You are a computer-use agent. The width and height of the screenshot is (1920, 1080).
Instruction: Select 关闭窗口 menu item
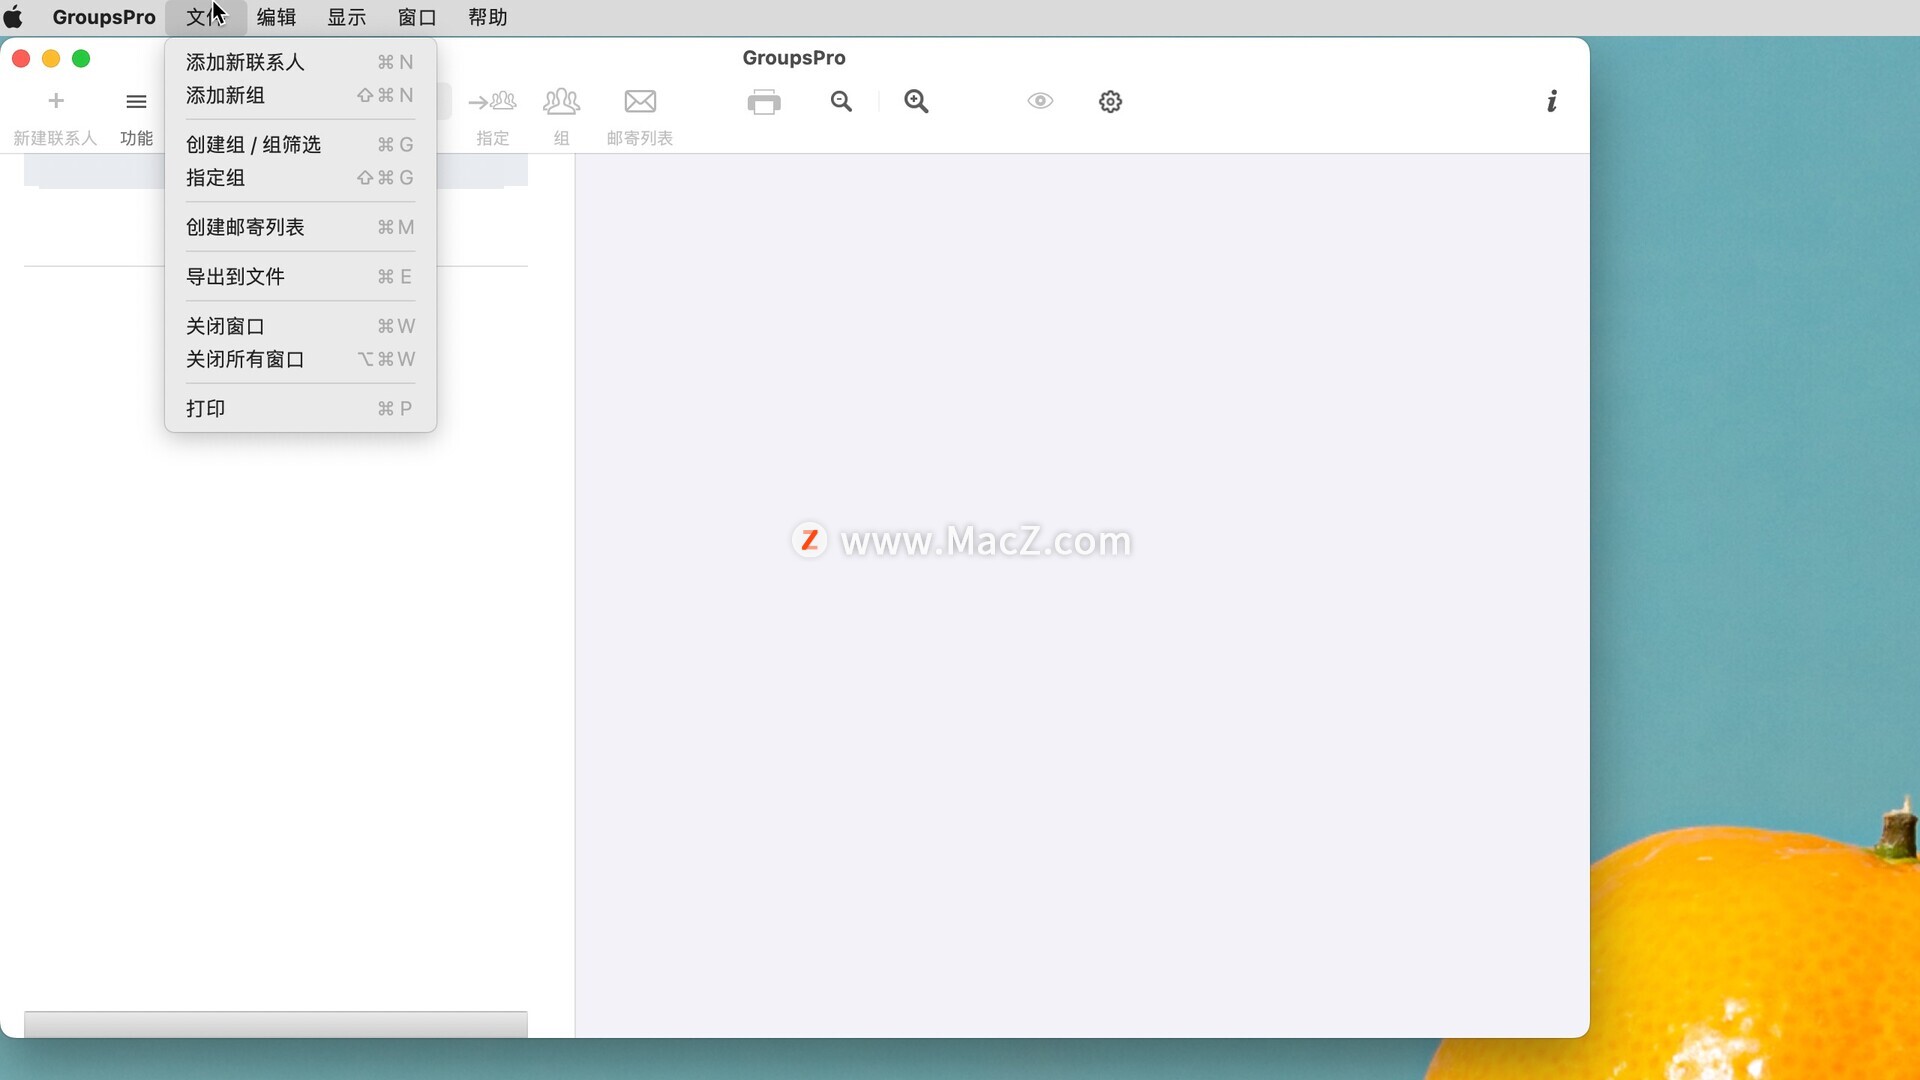coord(300,326)
